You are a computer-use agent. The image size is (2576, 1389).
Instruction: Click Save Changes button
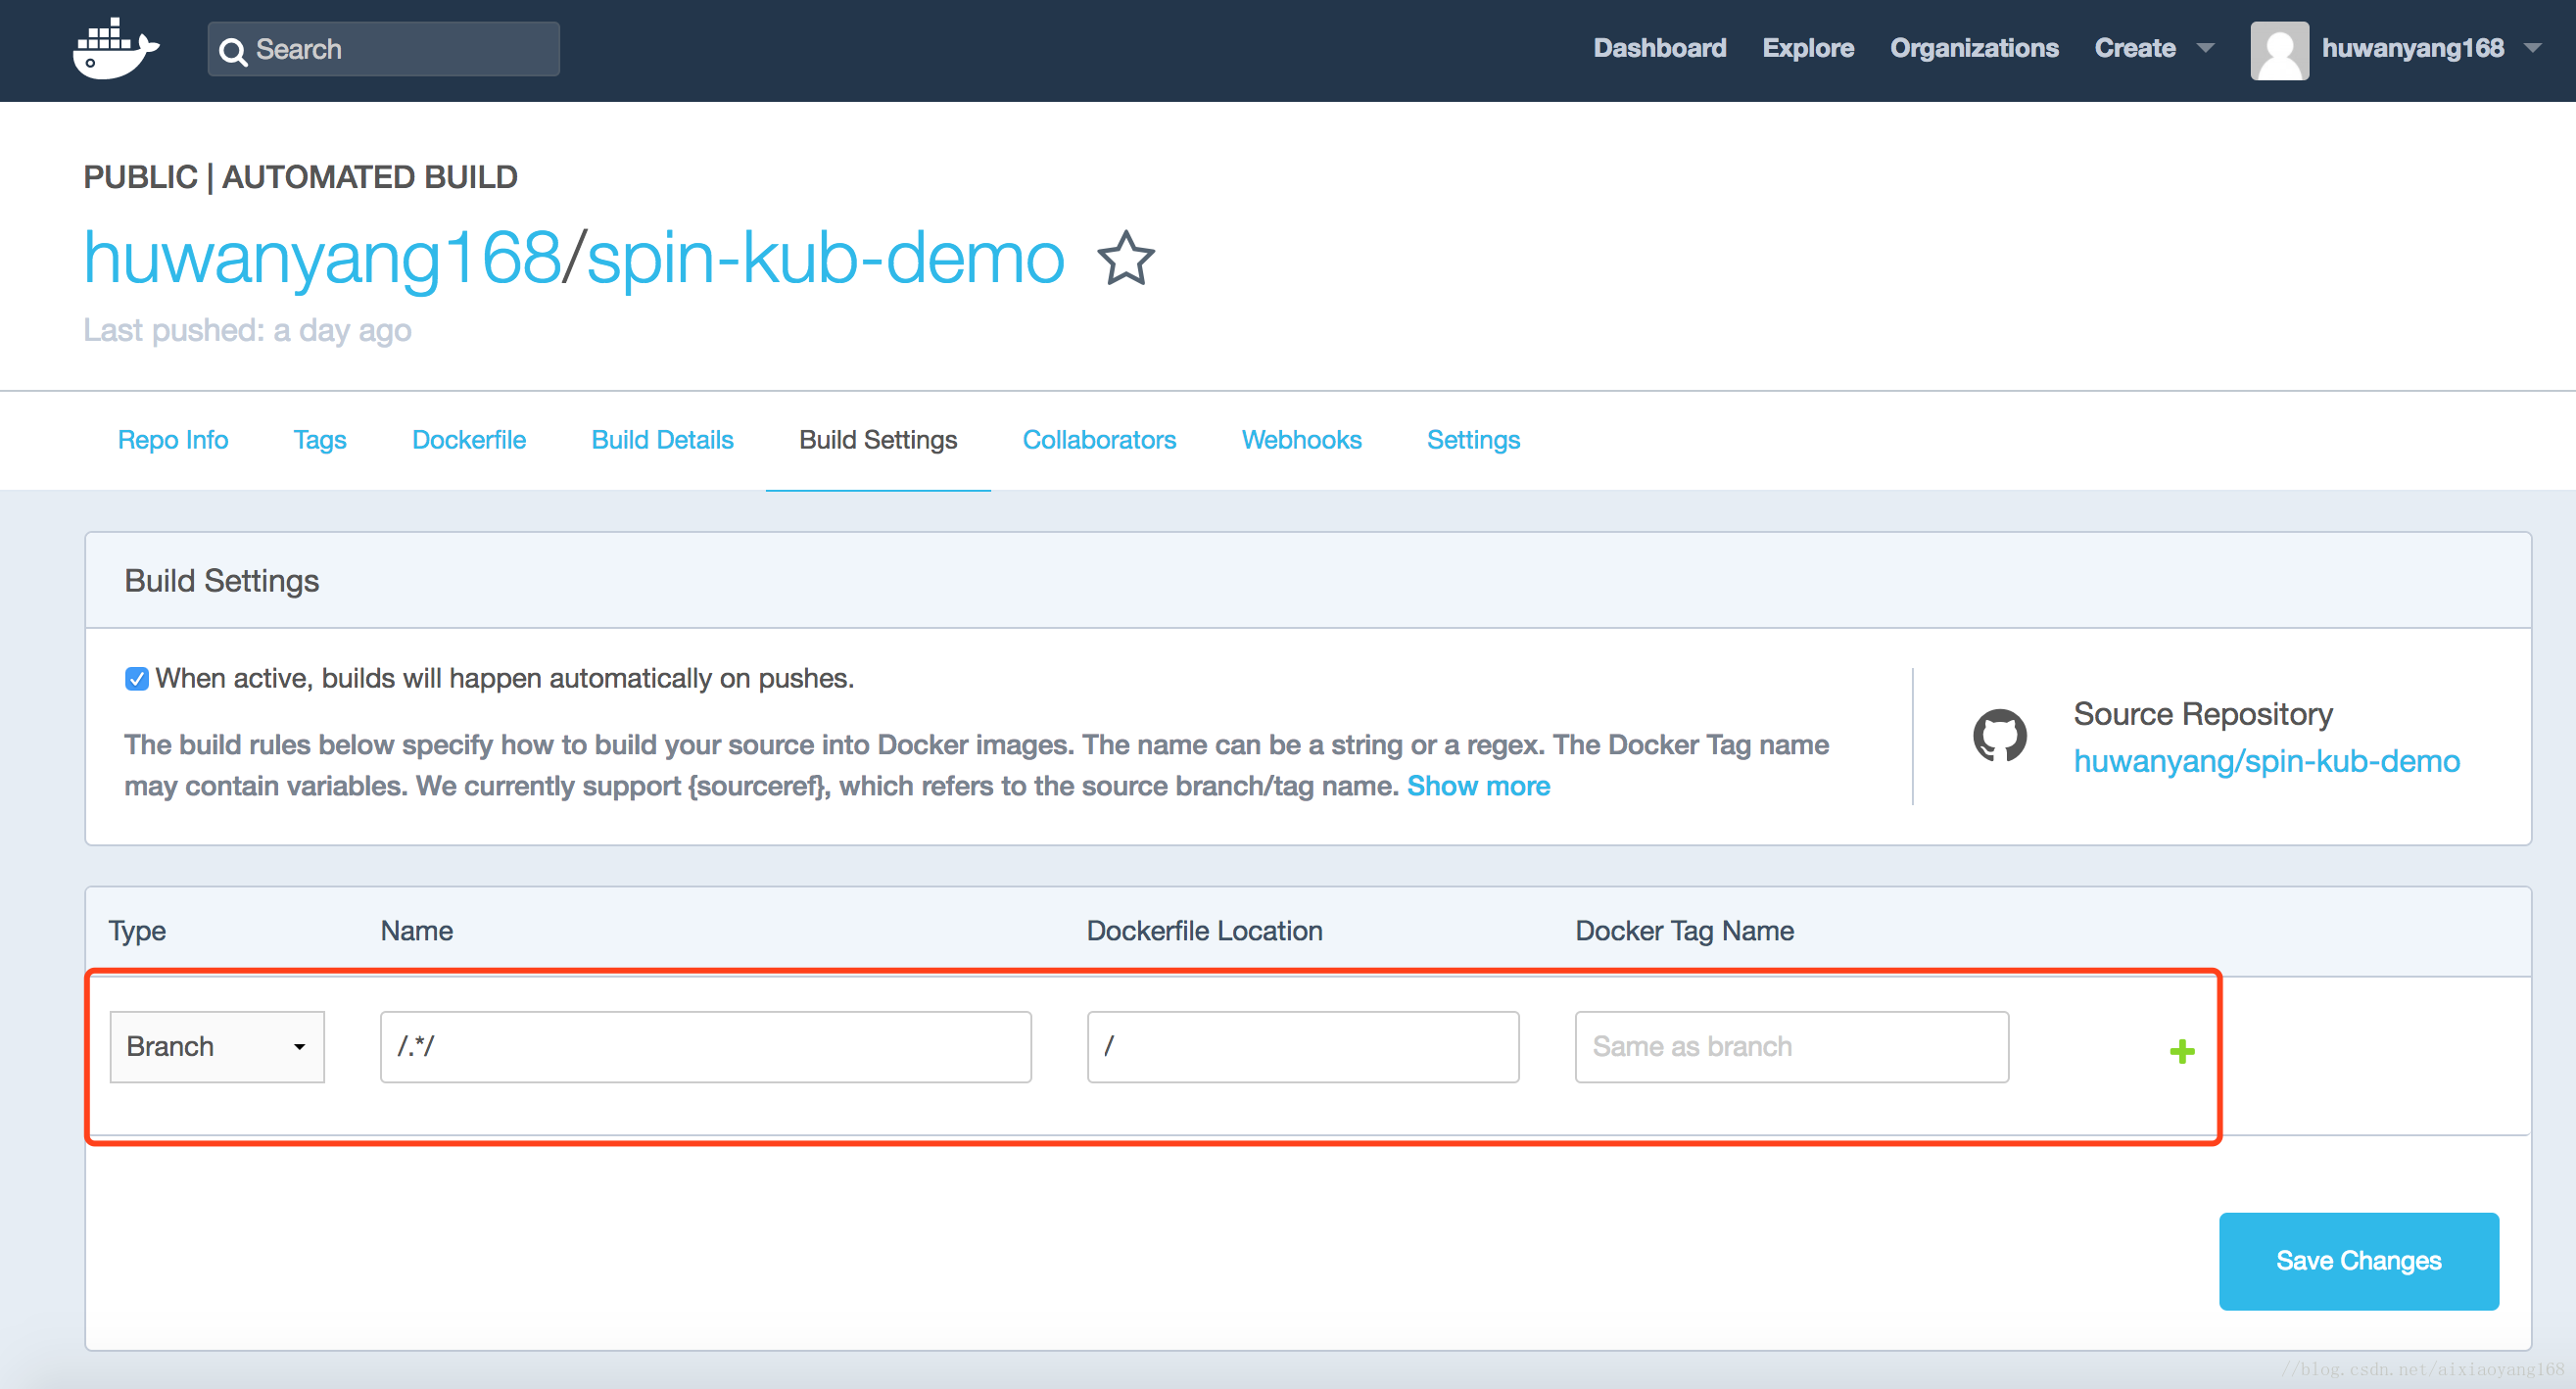(x=2358, y=1261)
